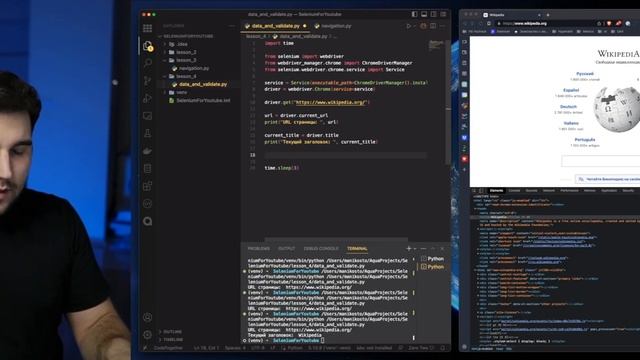Collapse the SELENIUMFORYOUTUBE project root
The image size is (640, 360).
(x=188, y=36)
